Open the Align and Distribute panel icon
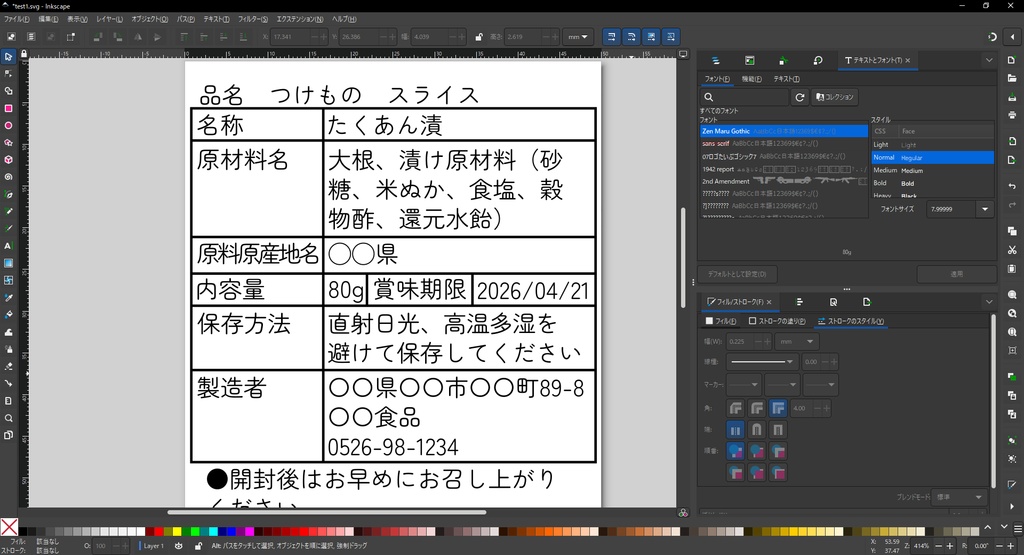This screenshot has height=555, width=1024. (x=799, y=302)
